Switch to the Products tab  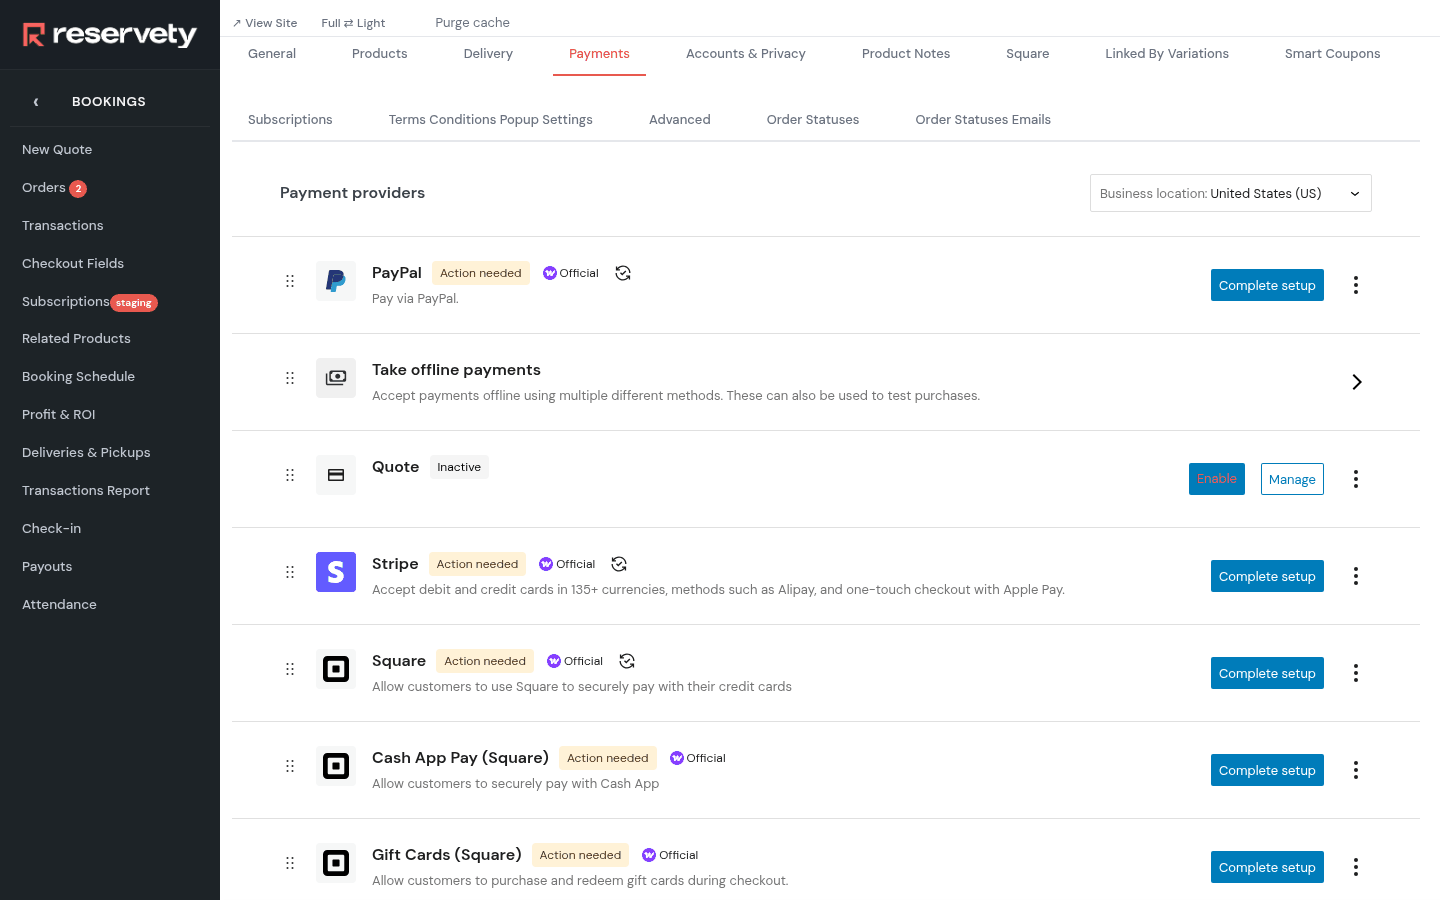coord(380,54)
